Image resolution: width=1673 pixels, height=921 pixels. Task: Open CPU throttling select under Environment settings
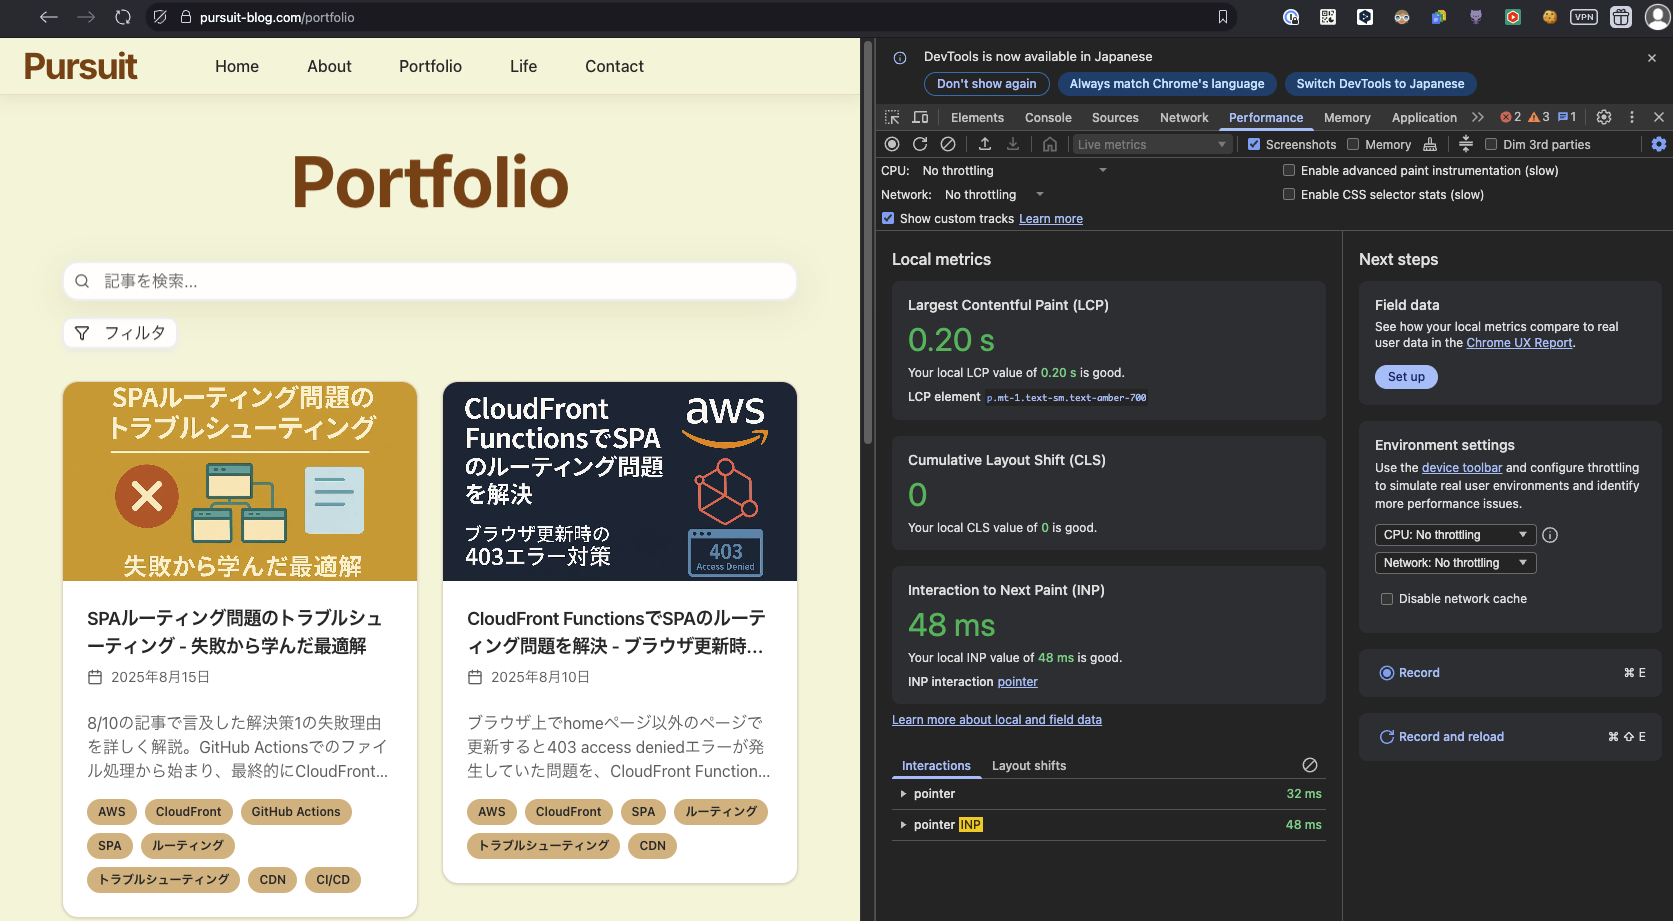1455,535
